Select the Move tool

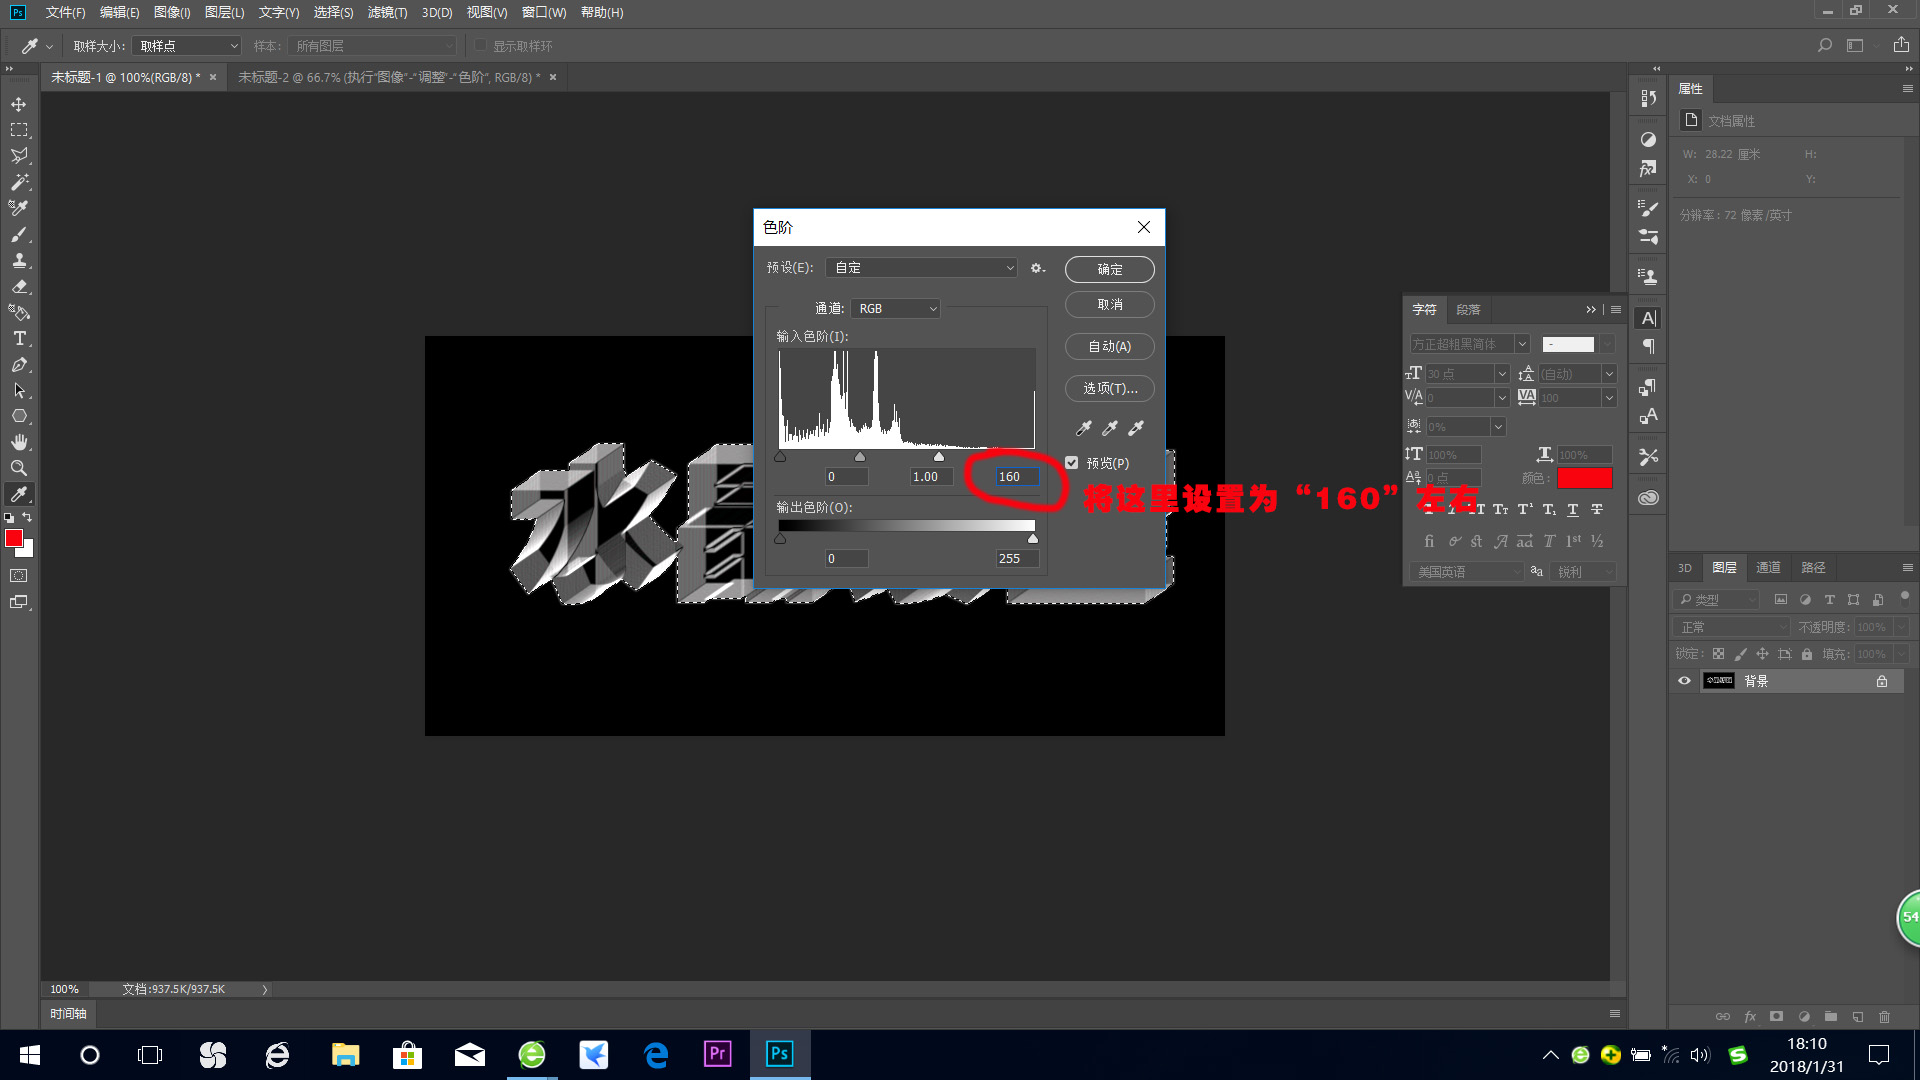tap(19, 104)
